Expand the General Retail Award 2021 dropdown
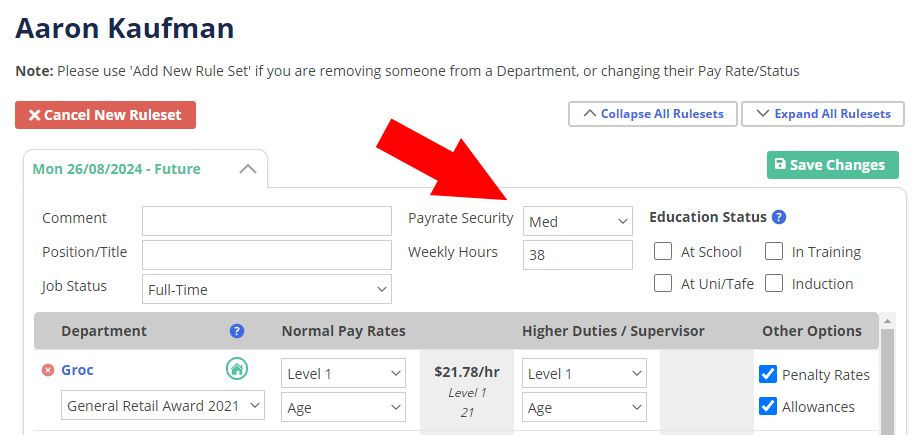921x435 pixels. pyautogui.click(x=163, y=405)
